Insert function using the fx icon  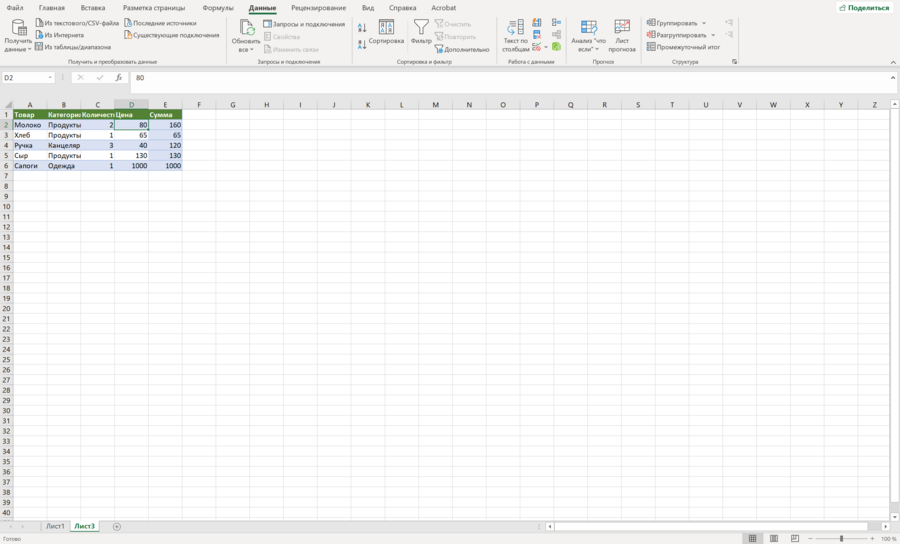point(119,77)
